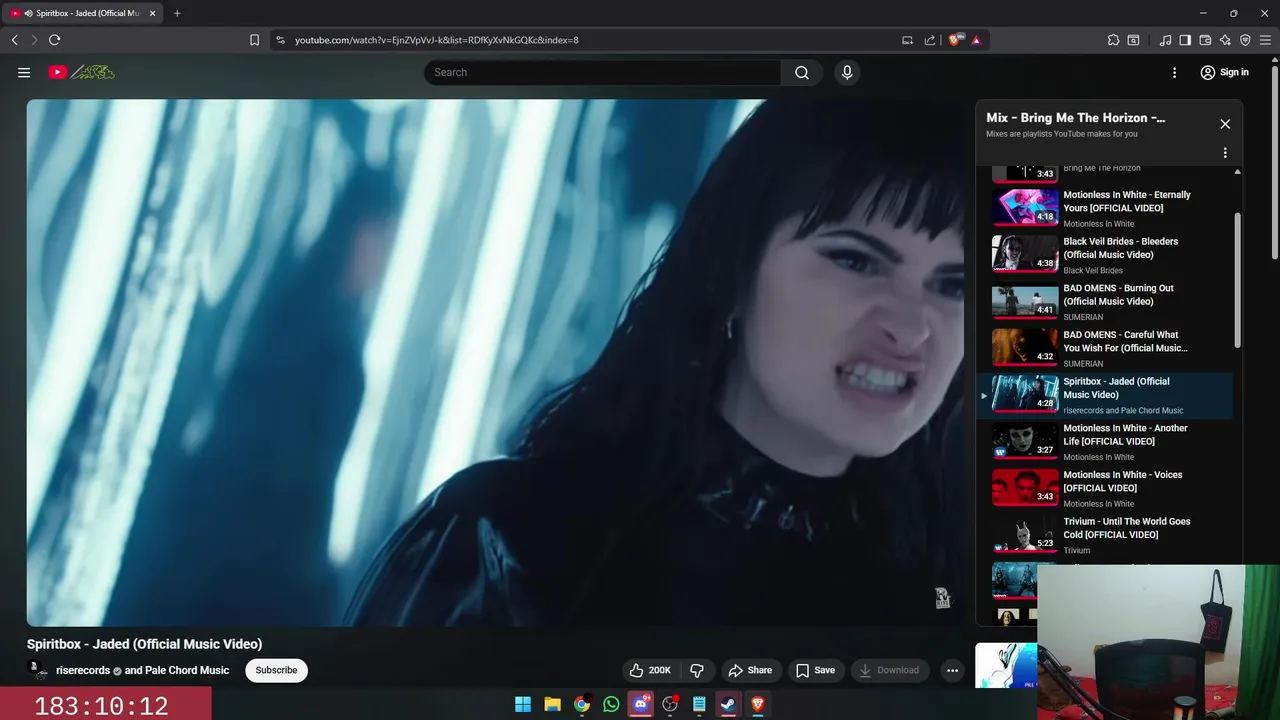Open Brave Wallet icon

(x=1205, y=40)
